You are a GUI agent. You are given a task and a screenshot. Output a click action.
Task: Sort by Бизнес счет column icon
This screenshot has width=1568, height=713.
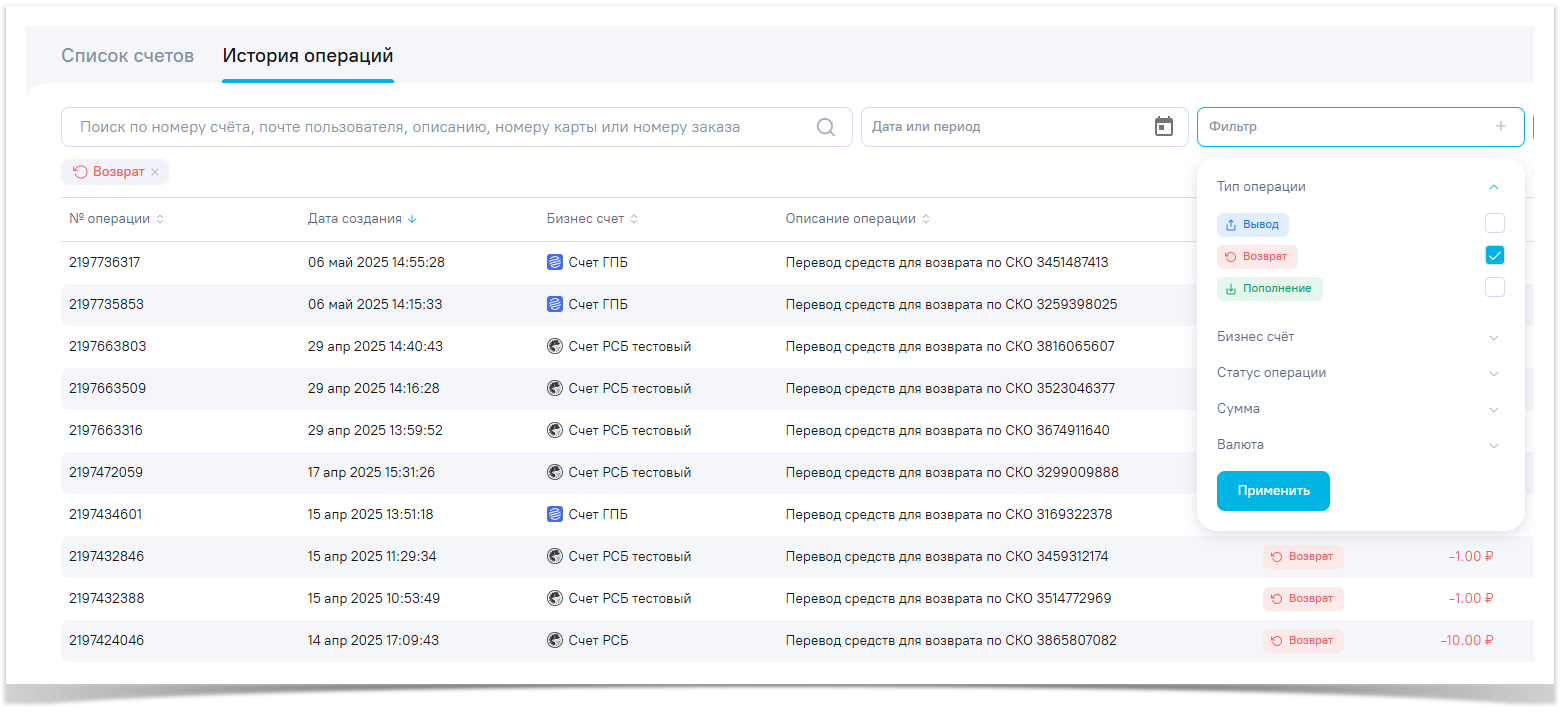(634, 219)
